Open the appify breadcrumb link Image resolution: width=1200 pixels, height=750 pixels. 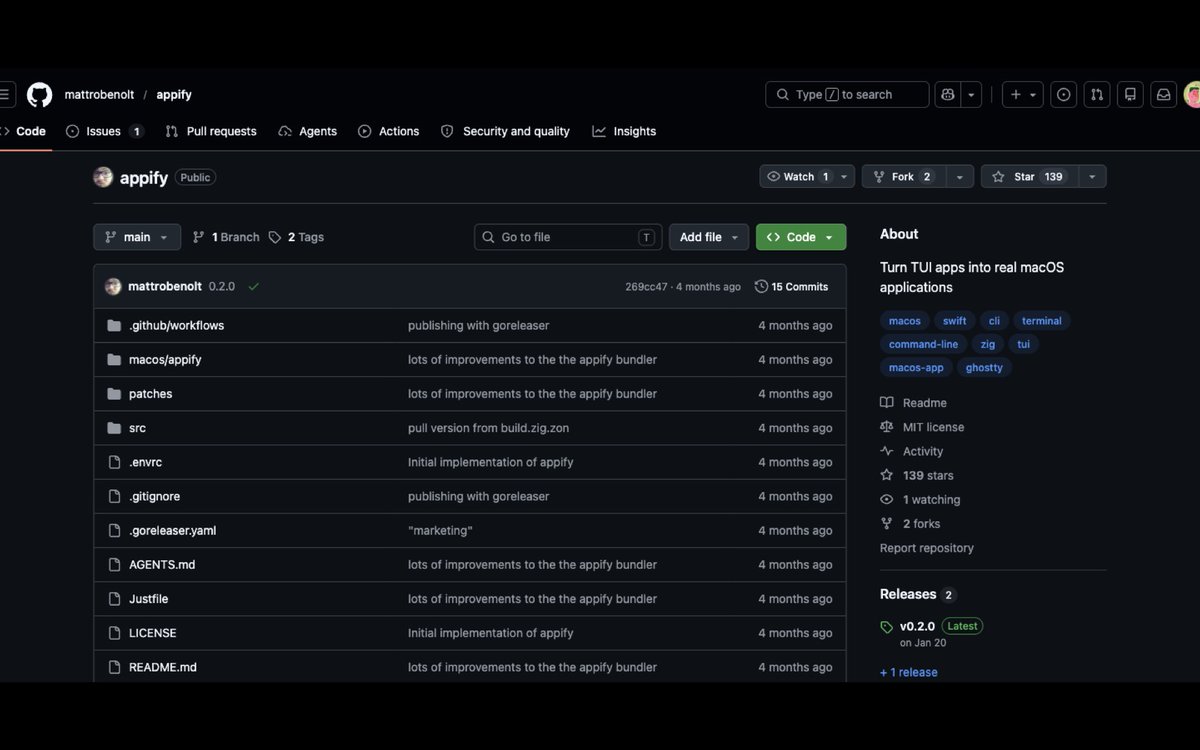pyautogui.click(x=174, y=95)
